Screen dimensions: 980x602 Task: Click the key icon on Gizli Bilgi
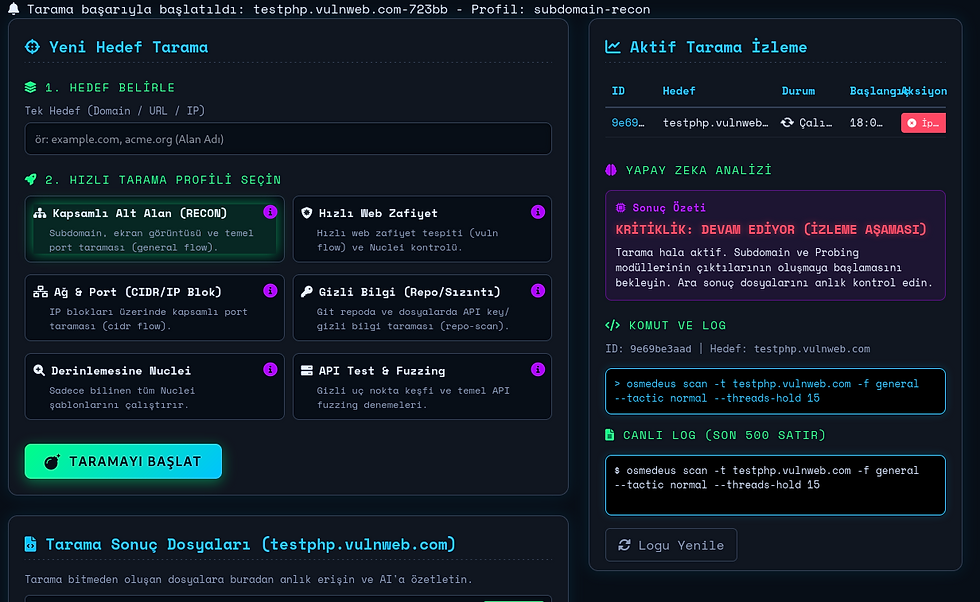point(307,292)
